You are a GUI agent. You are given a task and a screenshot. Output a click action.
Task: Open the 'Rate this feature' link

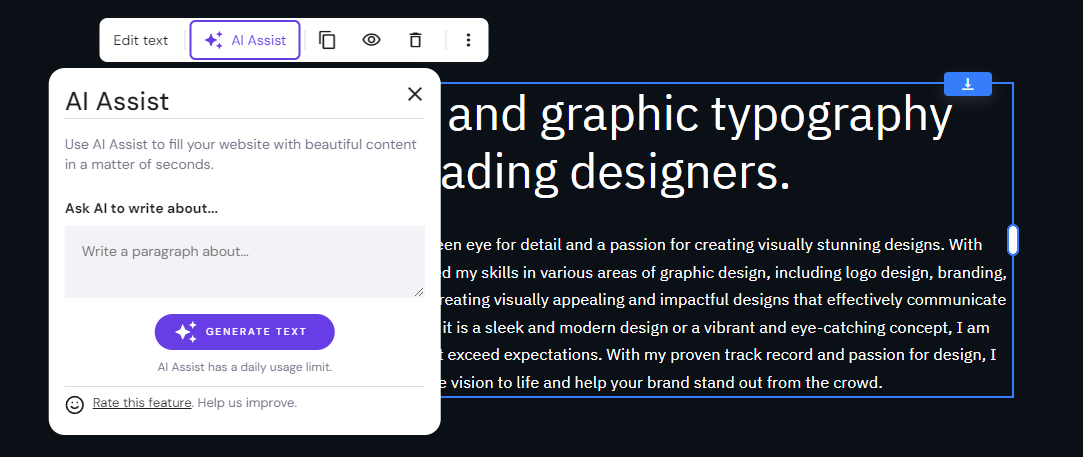coord(142,403)
